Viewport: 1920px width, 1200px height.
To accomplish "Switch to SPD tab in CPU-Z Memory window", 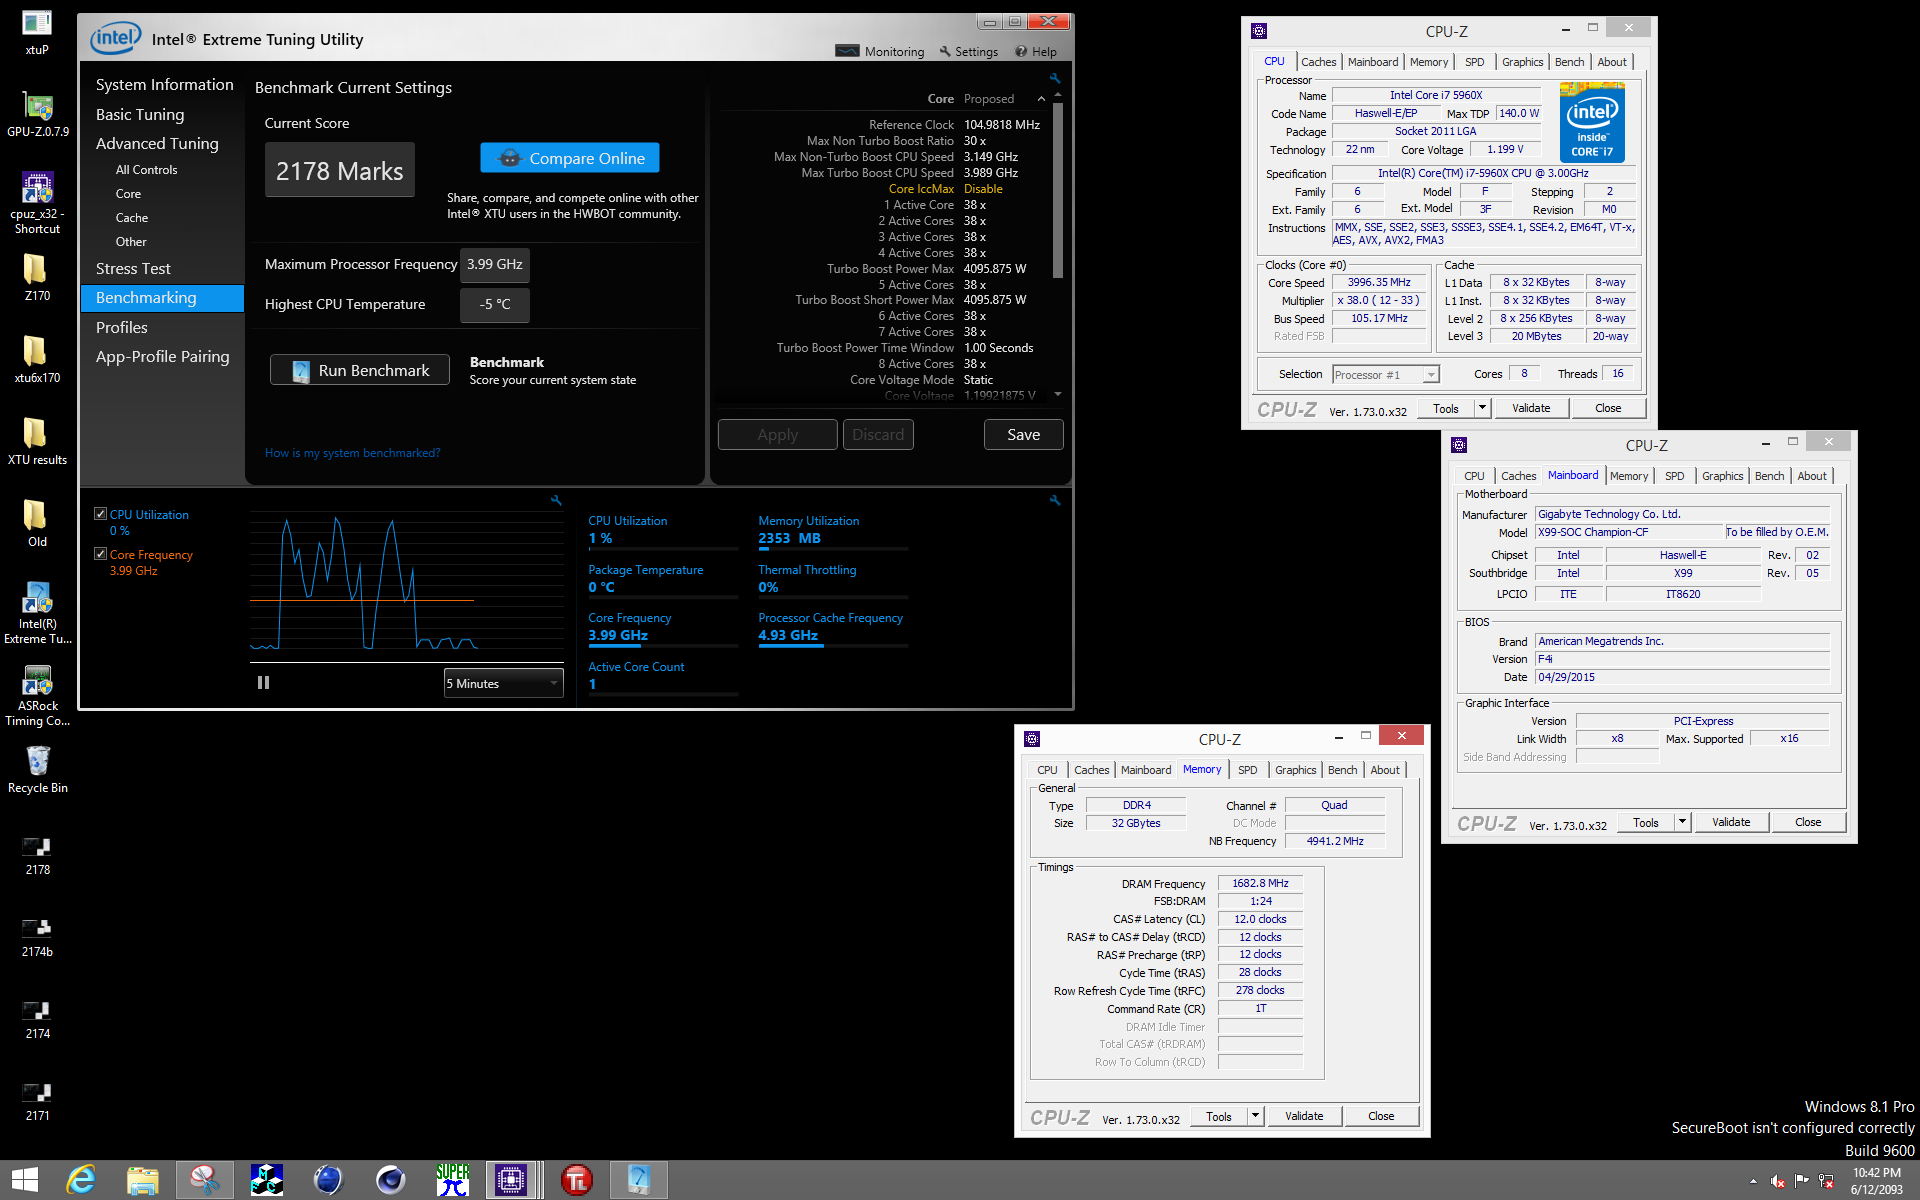I will click(x=1247, y=770).
